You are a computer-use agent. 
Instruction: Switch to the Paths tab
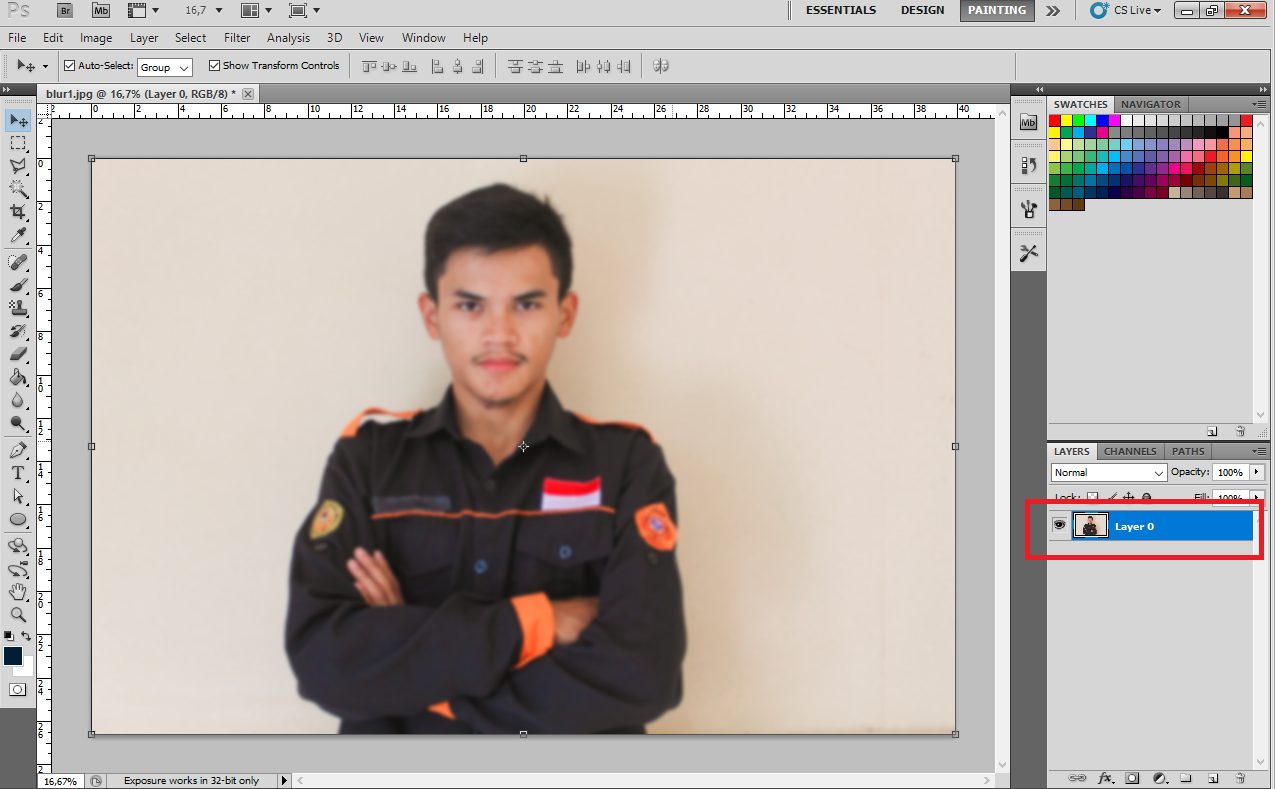coord(1188,451)
